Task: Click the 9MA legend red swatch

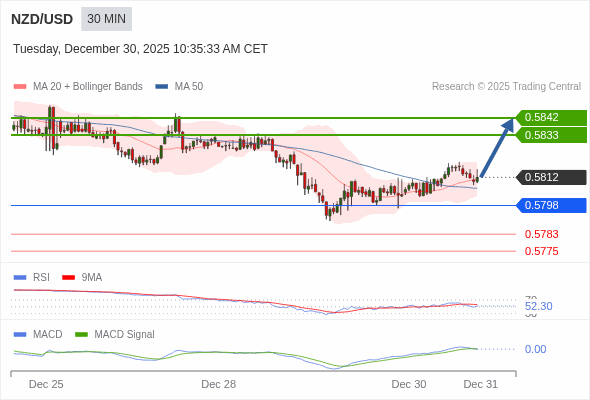Action: (x=68, y=278)
